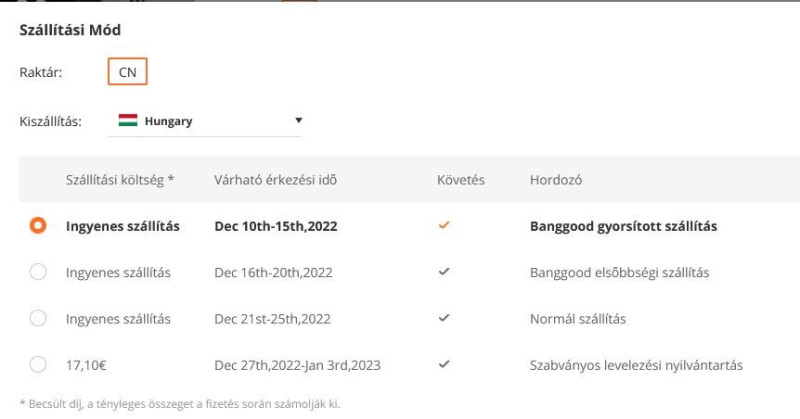Click the tracking checkmark for elsőbbségi szállítás
Viewport: 800px width, 419px height.
(444, 272)
